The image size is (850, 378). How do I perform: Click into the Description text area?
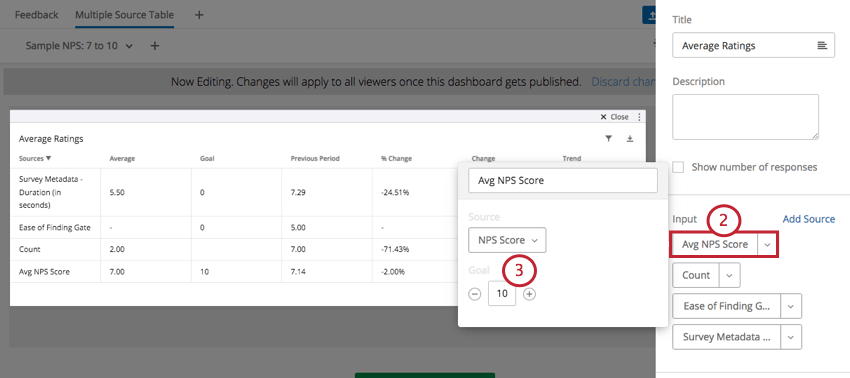pyautogui.click(x=745, y=117)
